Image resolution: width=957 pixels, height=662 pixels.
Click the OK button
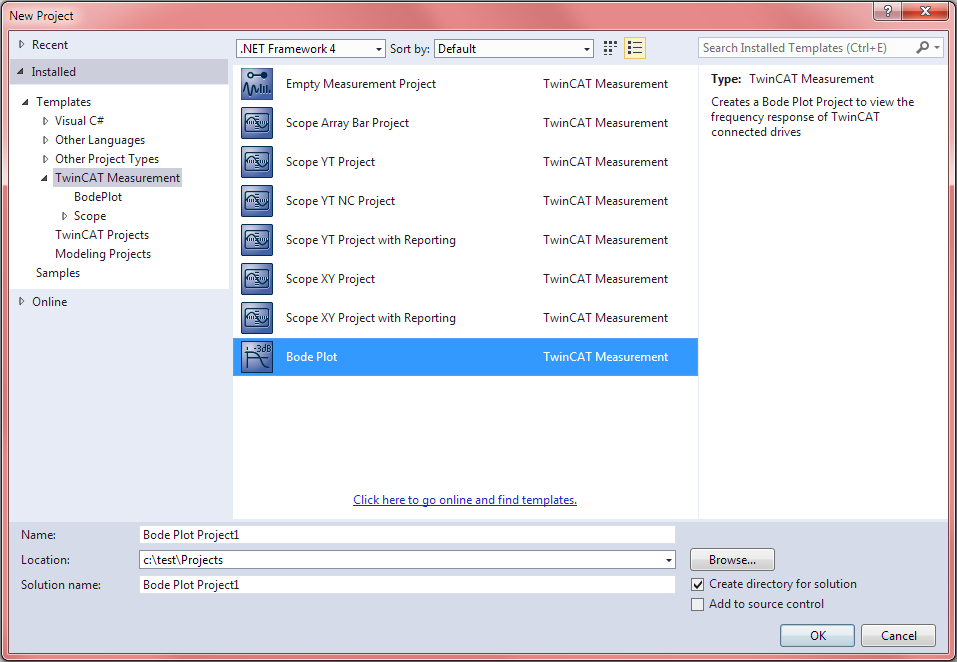817,636
